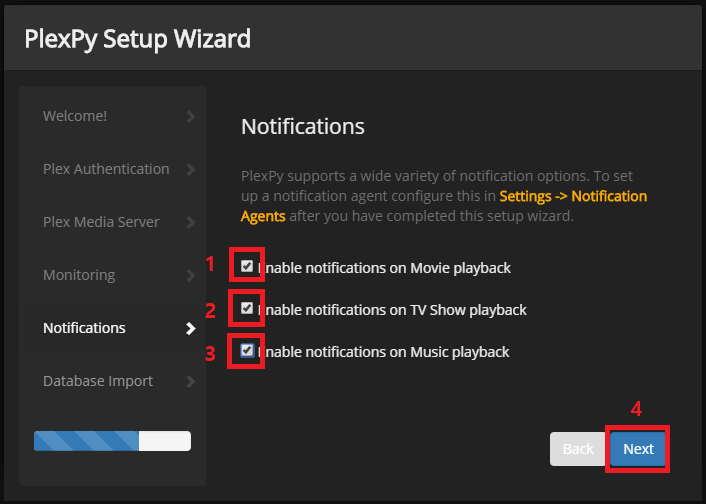Screen dimensions: 706x504
Task: Click the chevron arrow beside Database Import
Action: [x=191, y=381]
